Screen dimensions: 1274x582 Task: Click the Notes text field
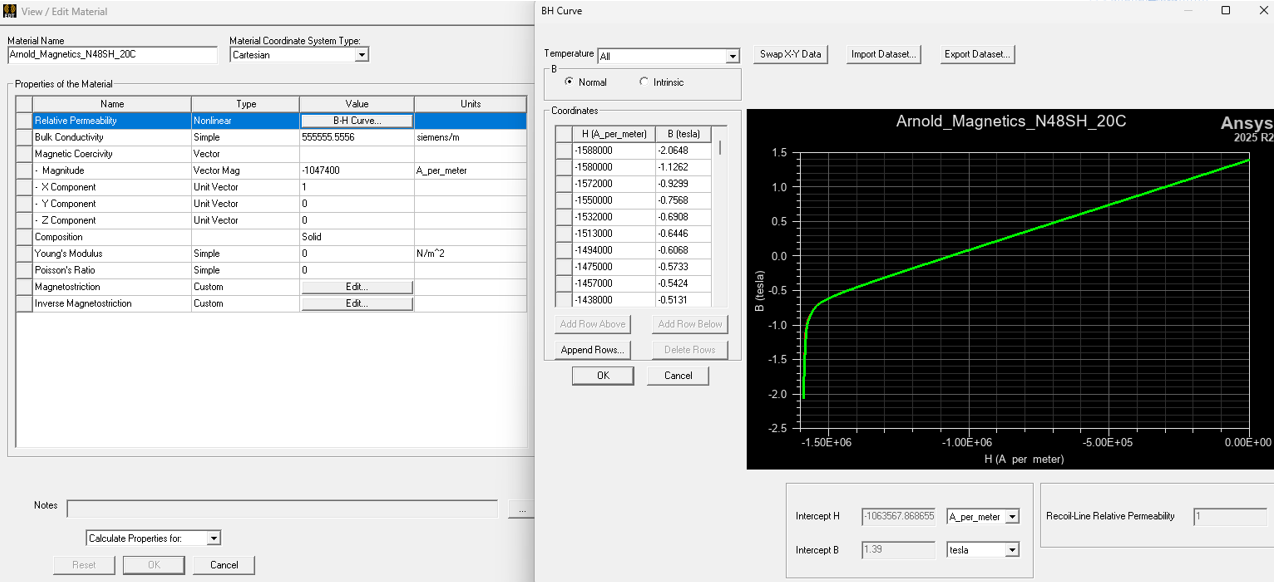tap(282, 509)
